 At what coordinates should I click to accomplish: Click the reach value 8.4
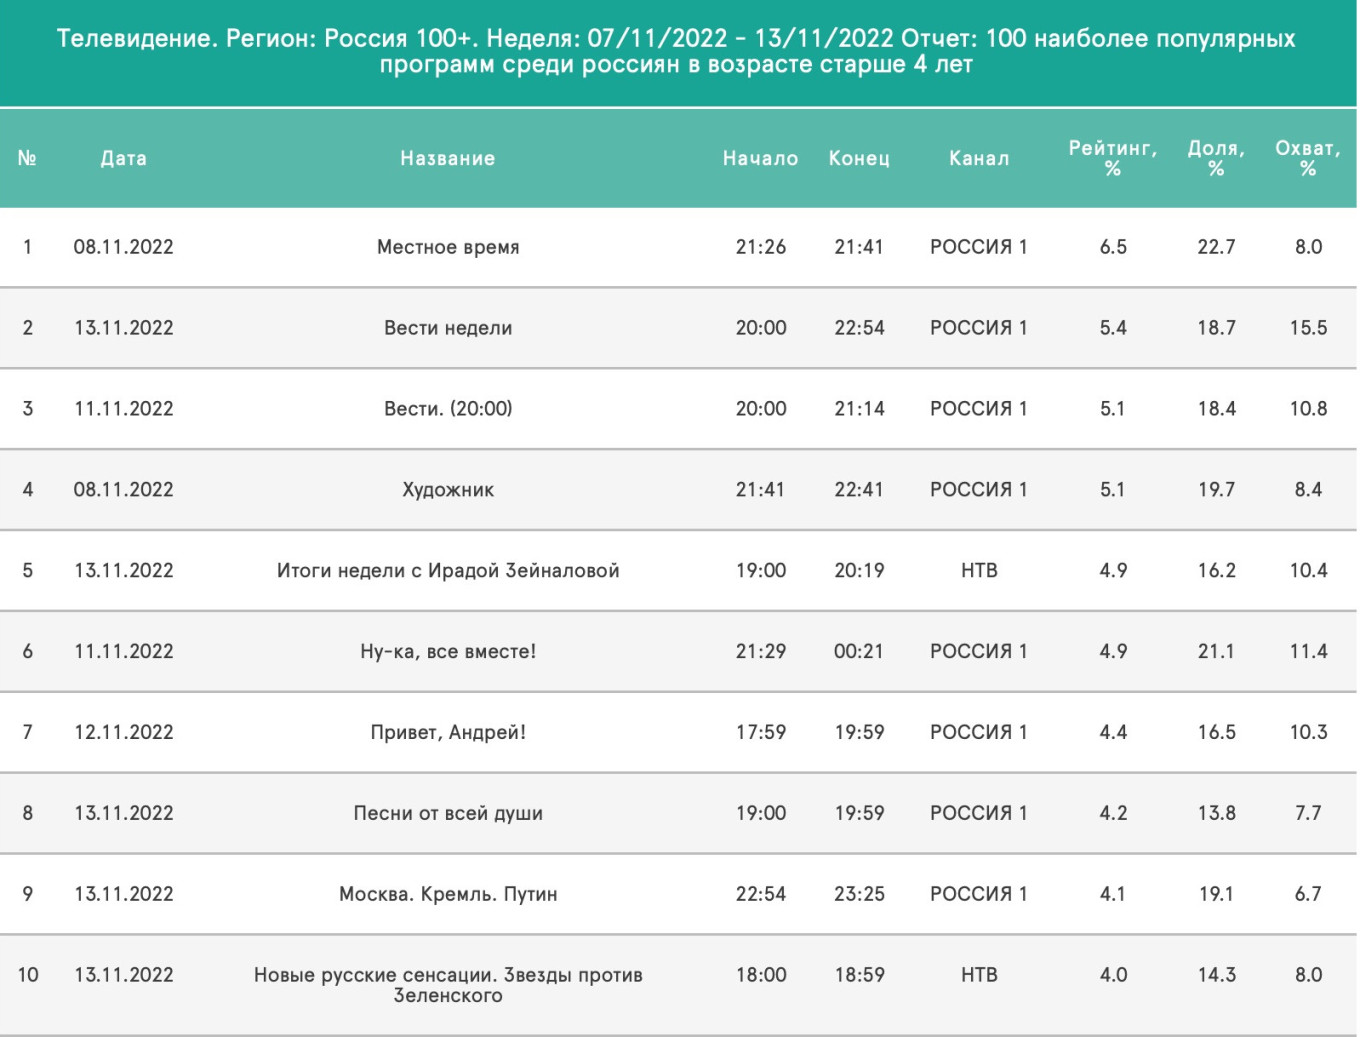click(1308, 490)
